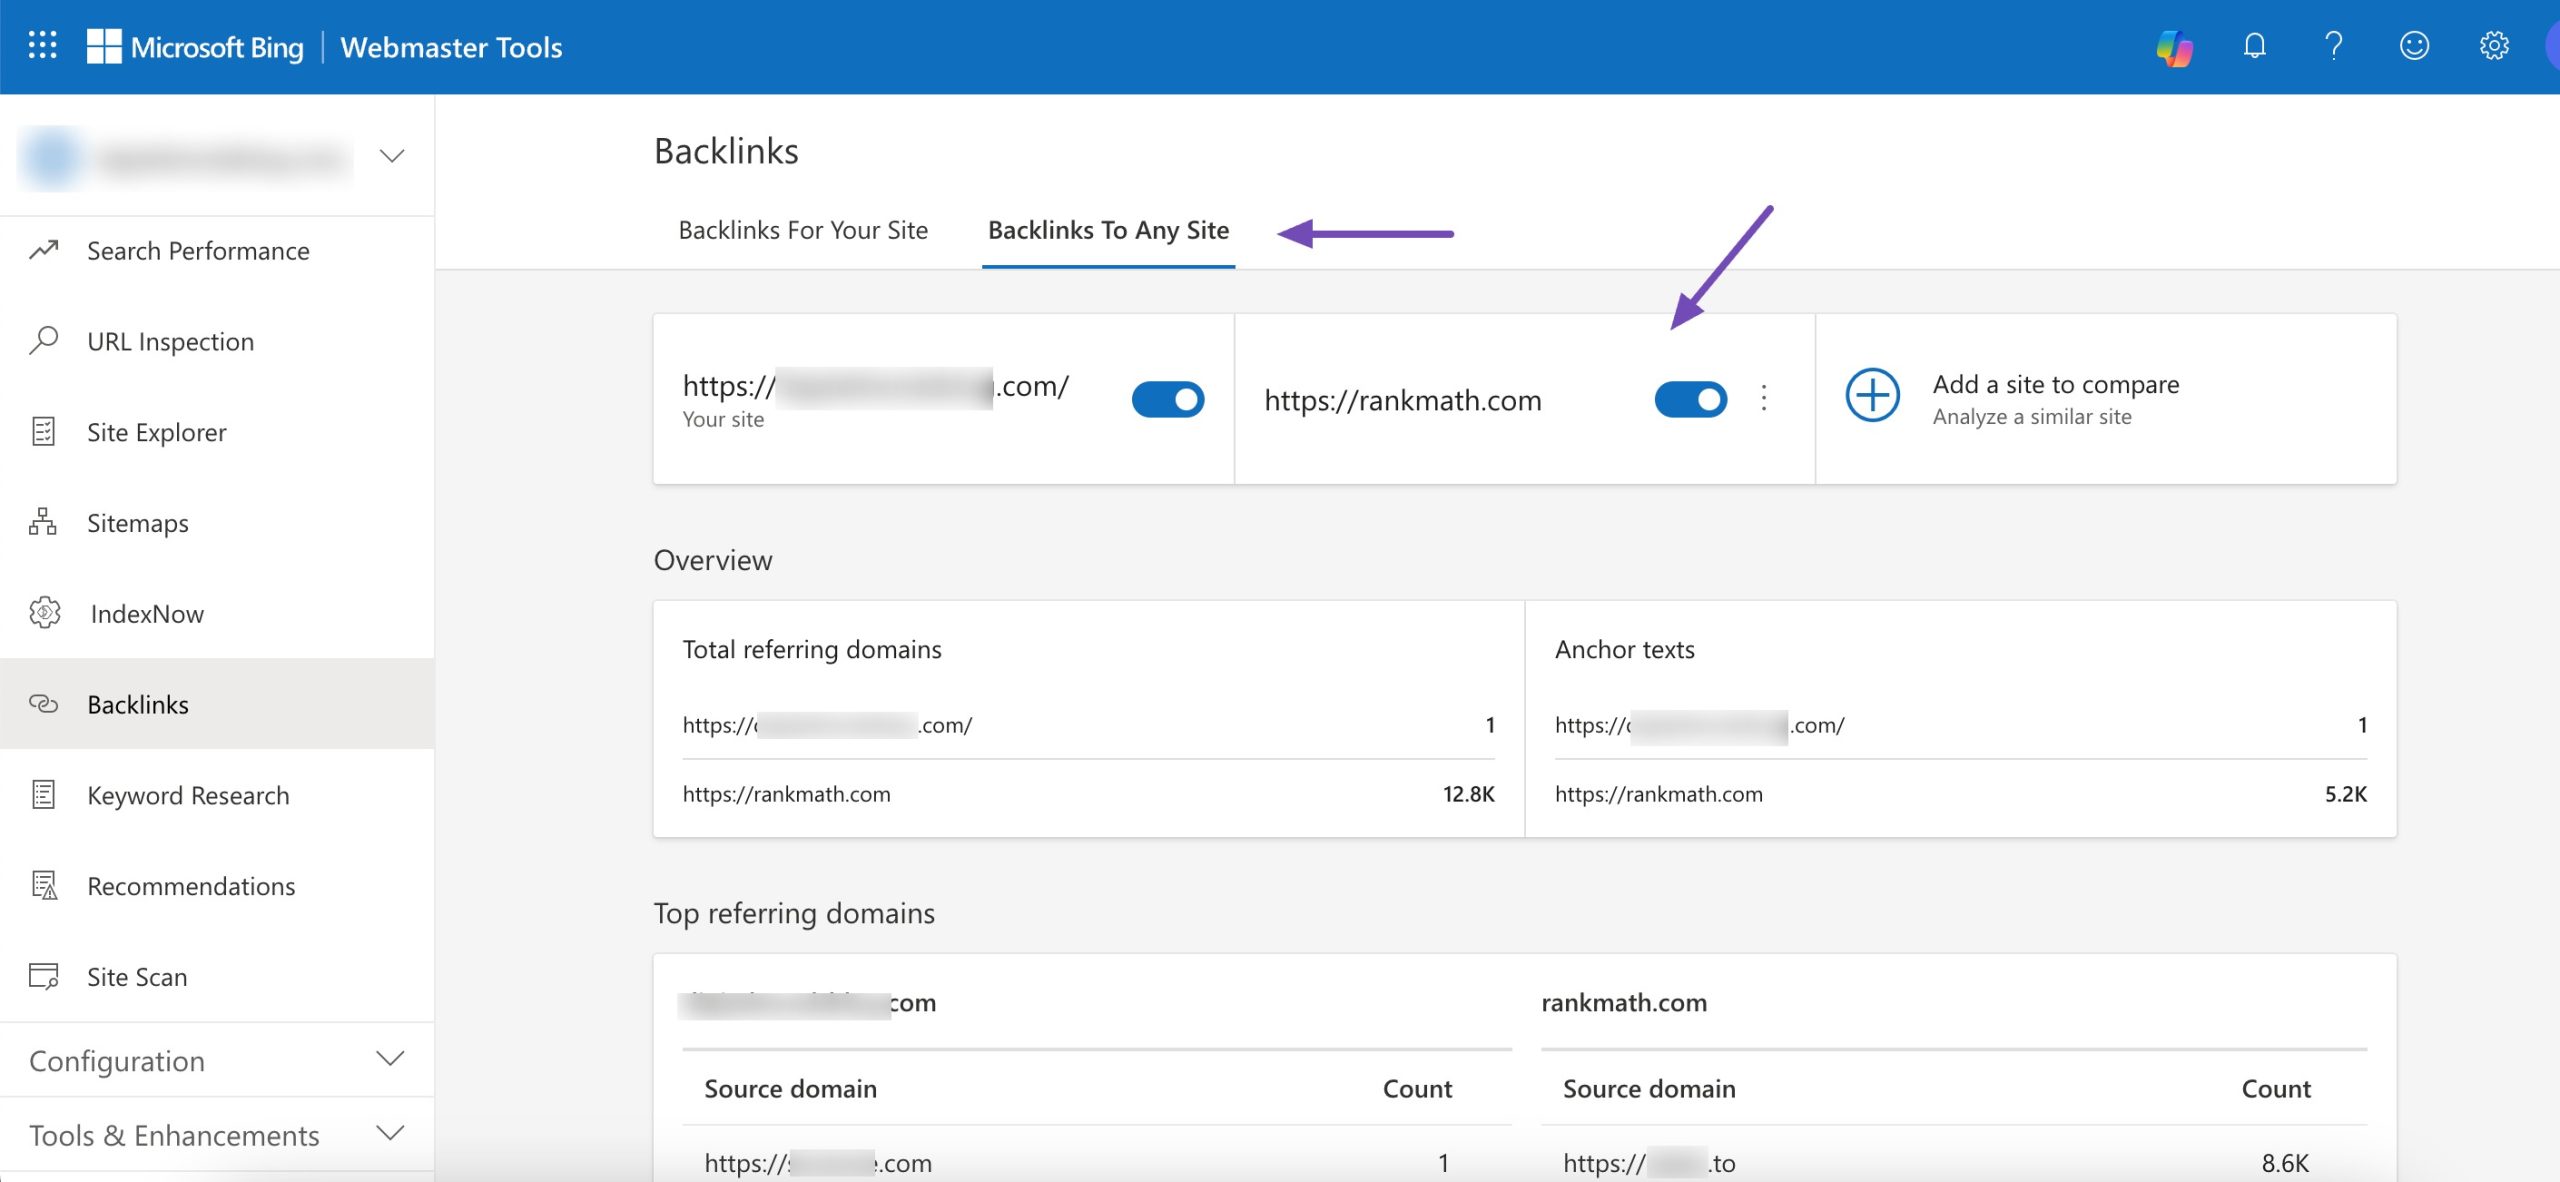Click rankmath.com under Total referring domains
The width and height of the screenshot is (2560, 1182).
tap(786, 794)
